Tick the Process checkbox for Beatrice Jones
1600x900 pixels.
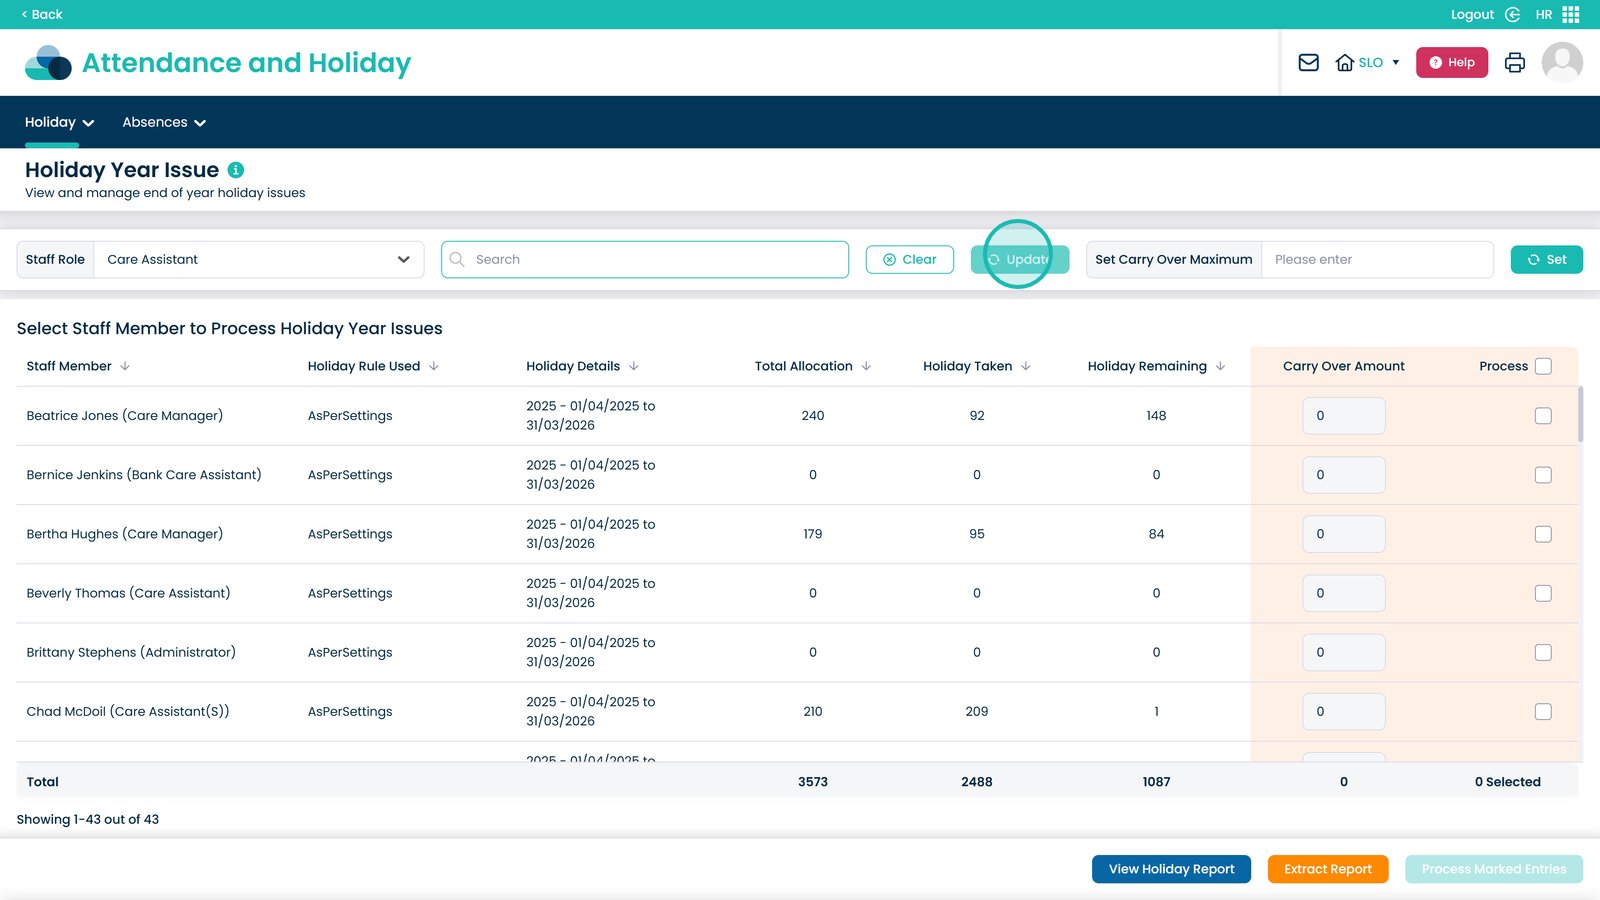coord(1543,416)
